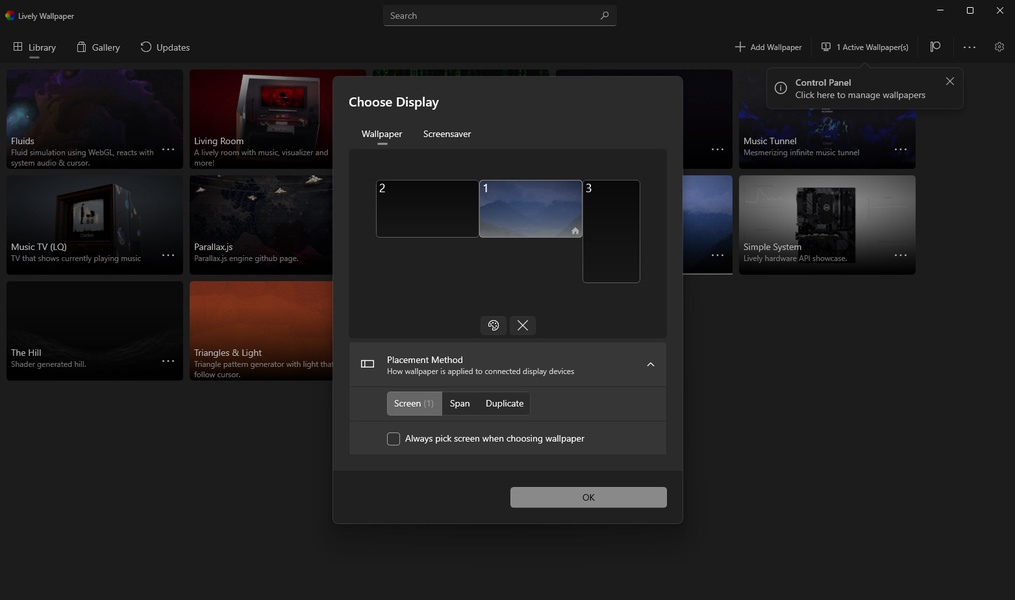The image size is (1015, 600).
Task: Select Screen placement method
Action: pyautogui.click(x=414, y=404)
